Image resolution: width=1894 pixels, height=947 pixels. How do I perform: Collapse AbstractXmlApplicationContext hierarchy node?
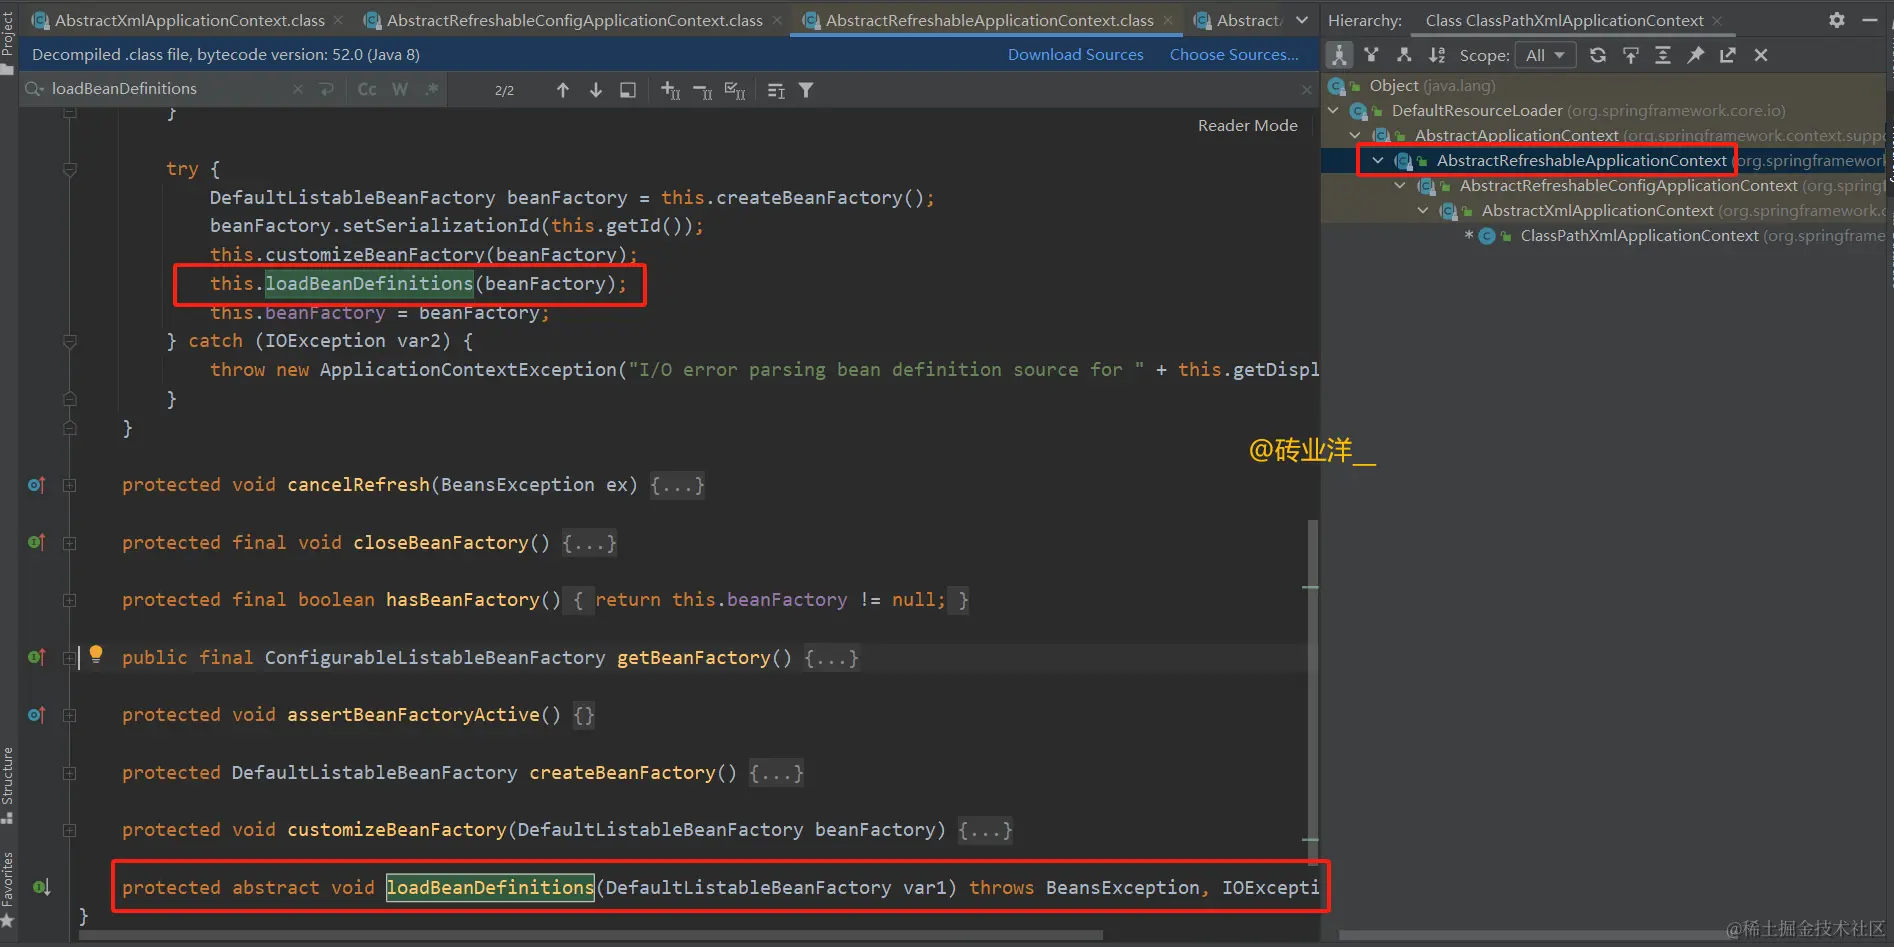(x=1423, y=210)
